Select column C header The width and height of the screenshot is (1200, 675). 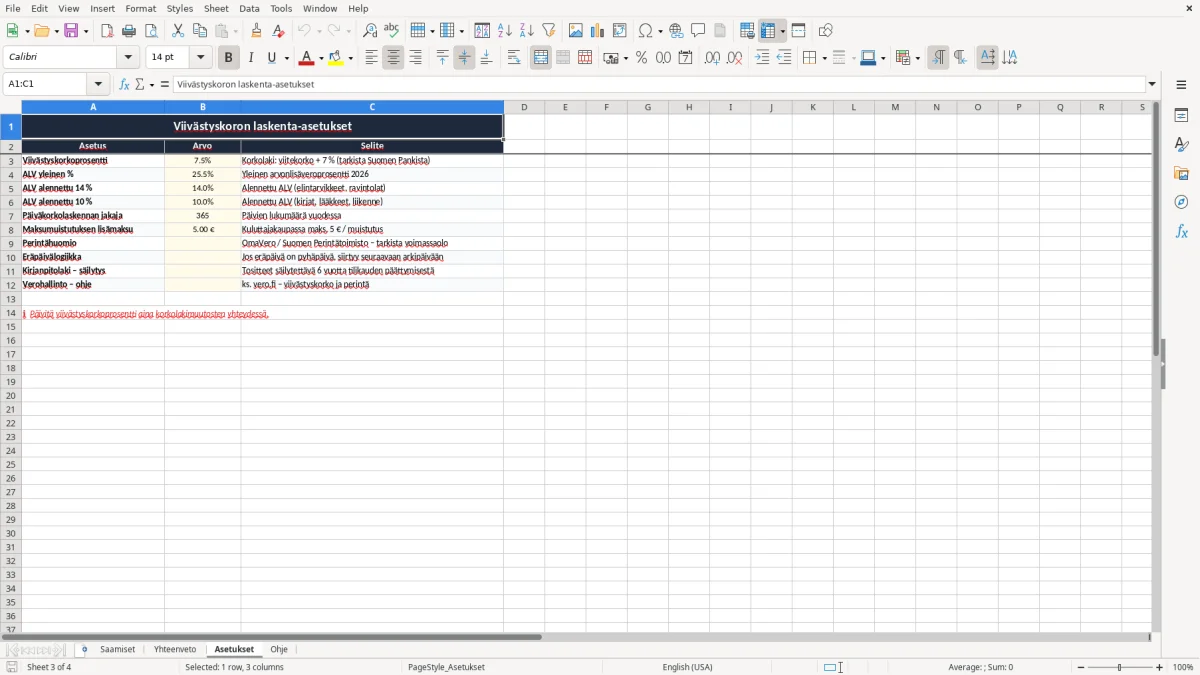tap(372, 107)
